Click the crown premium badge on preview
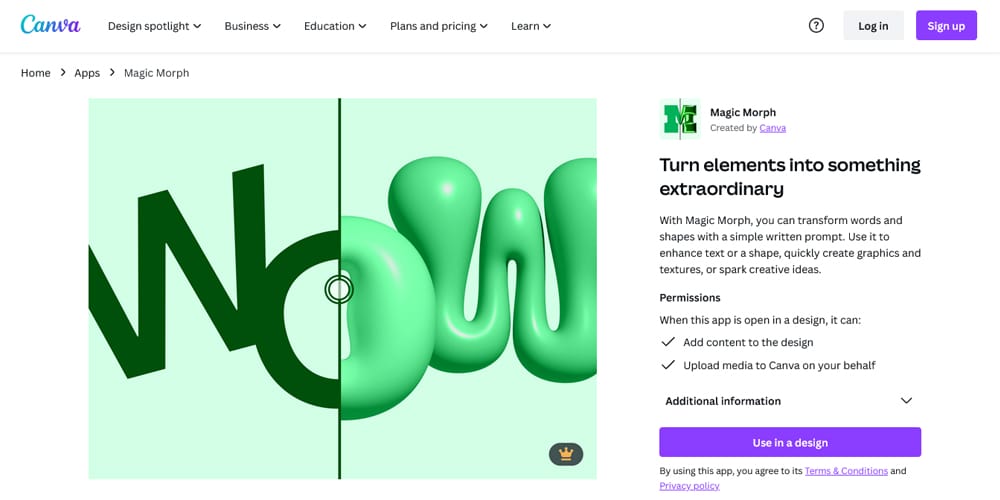1000x500 pixels. pos(566,454)
